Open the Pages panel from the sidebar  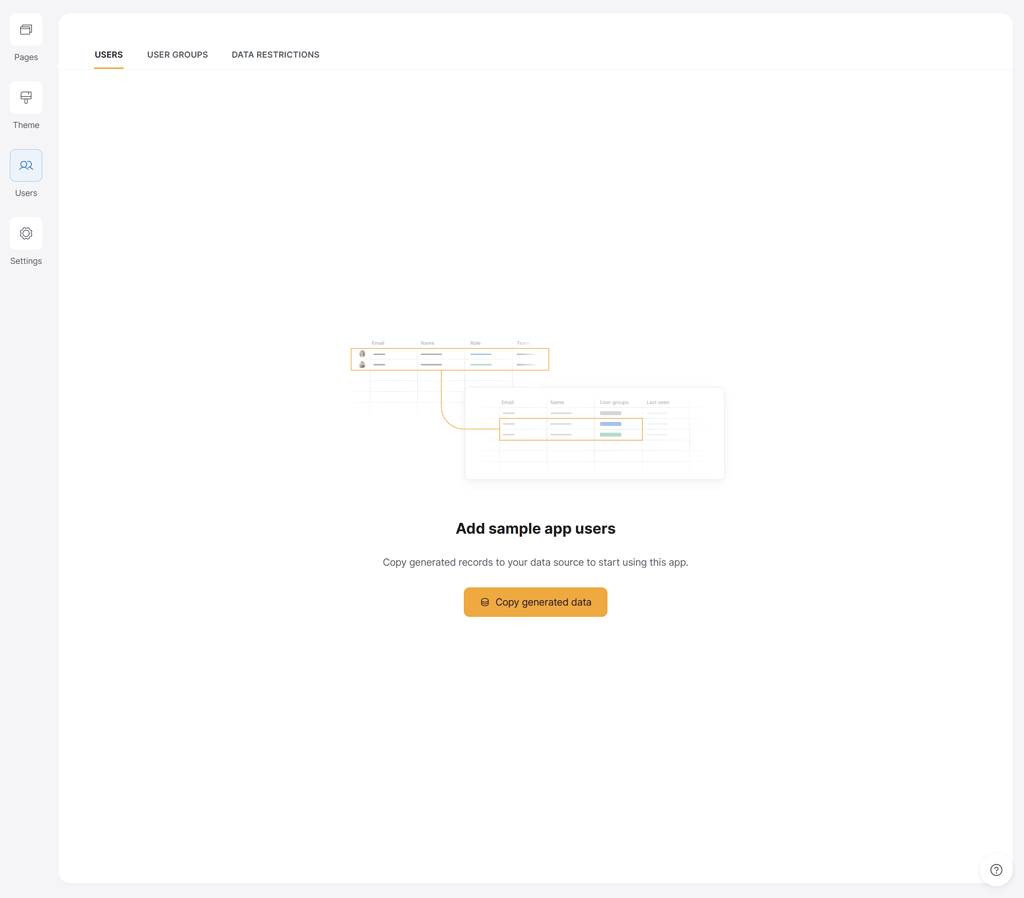click(25, 30)
